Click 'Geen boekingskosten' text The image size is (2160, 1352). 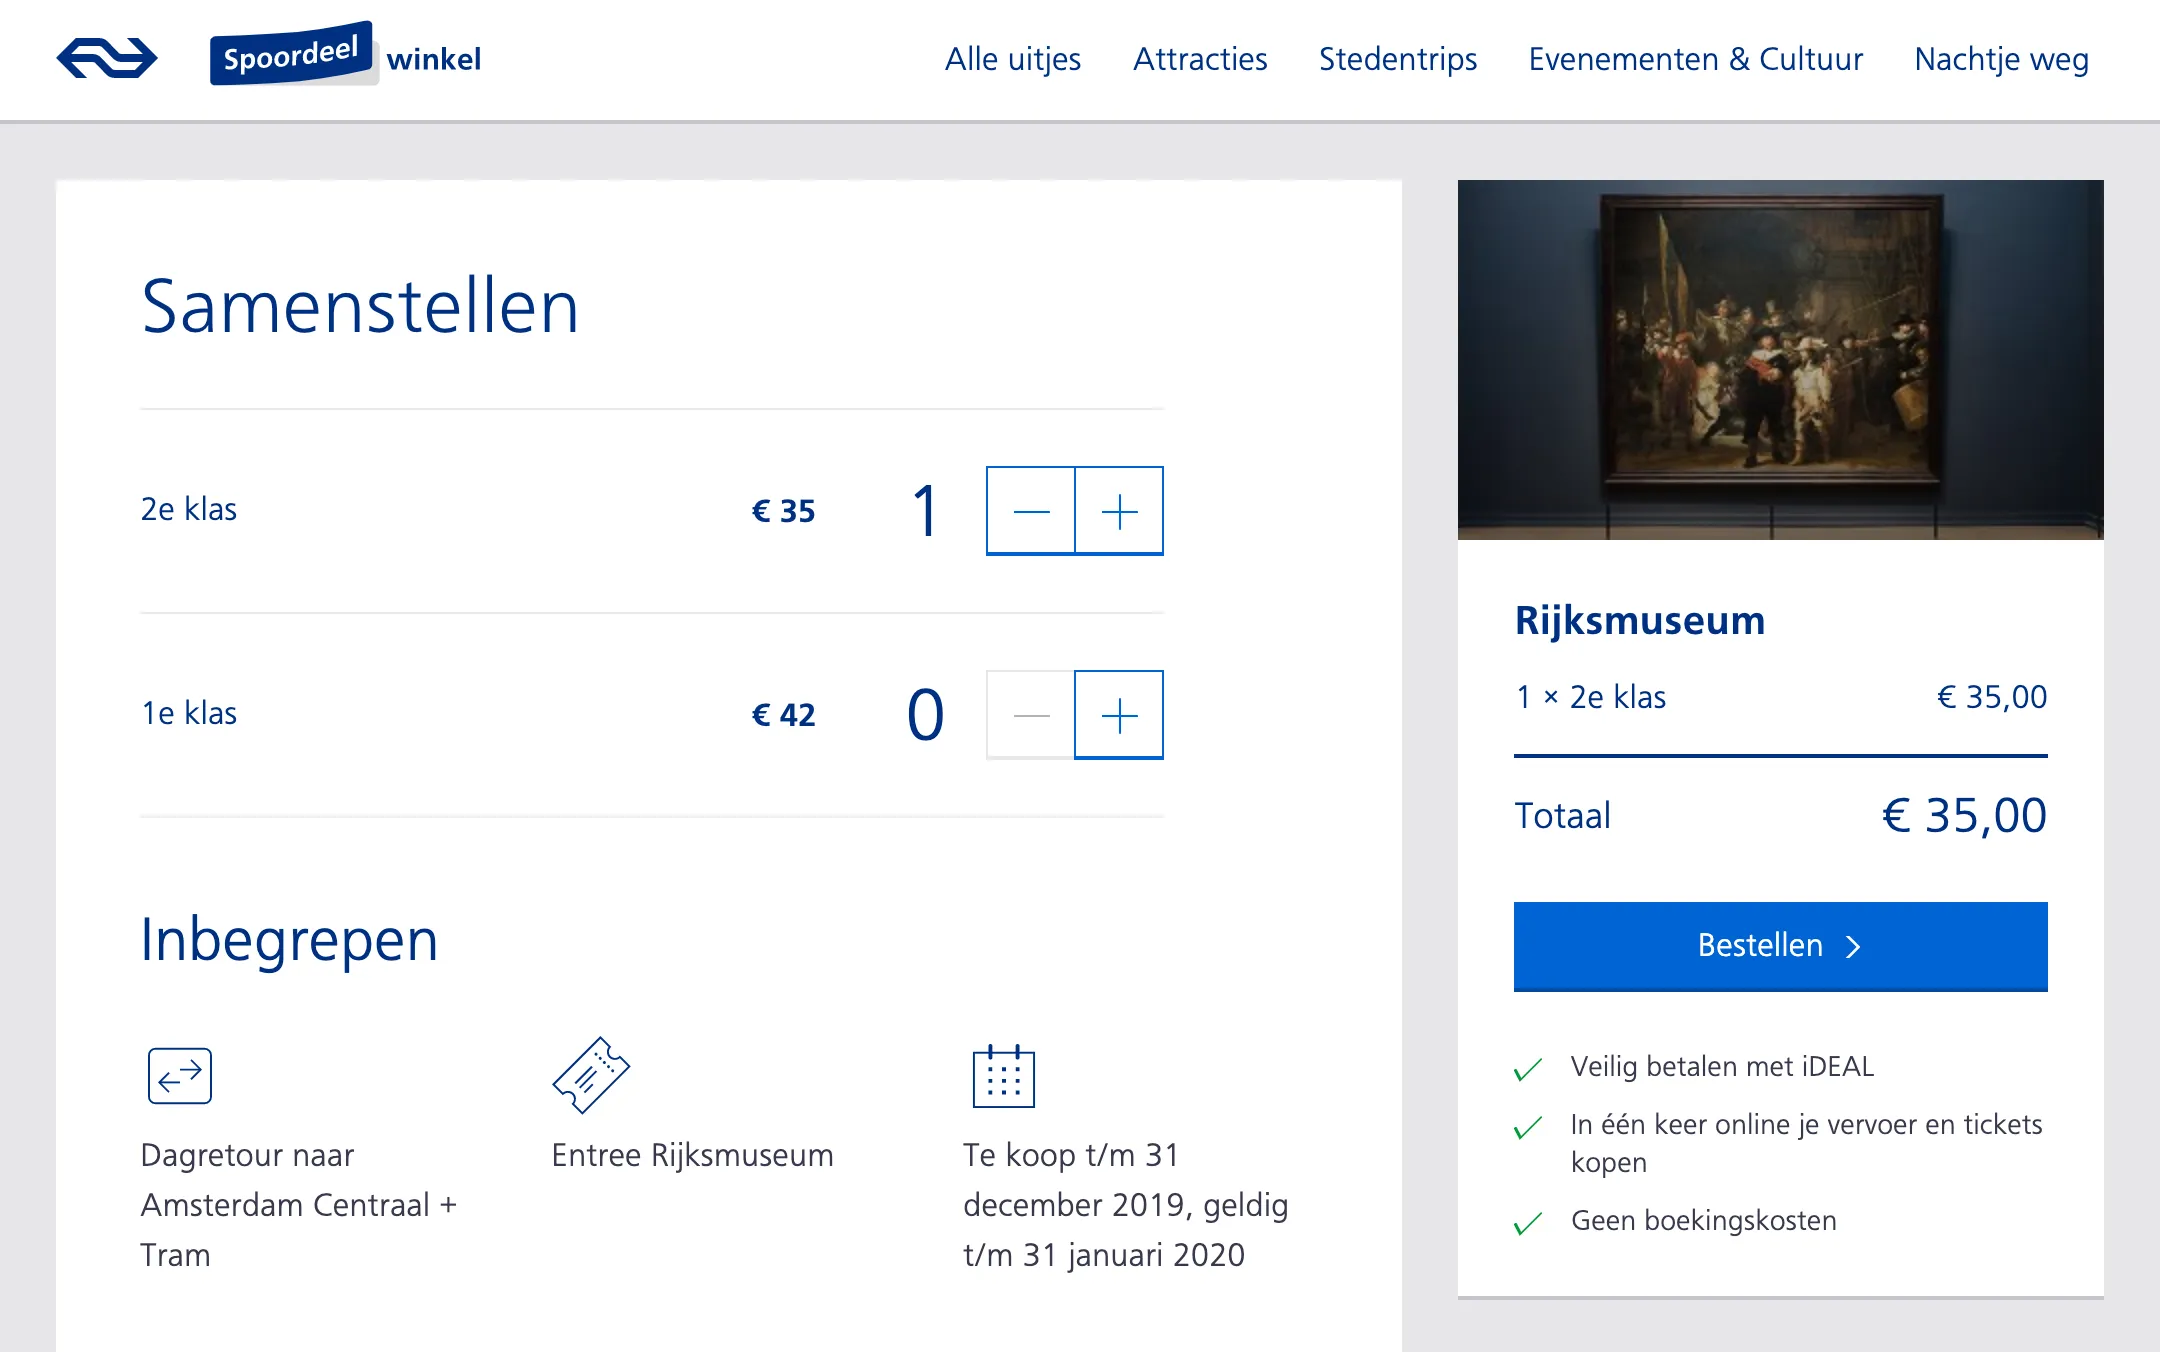tap(1704, 1220)
